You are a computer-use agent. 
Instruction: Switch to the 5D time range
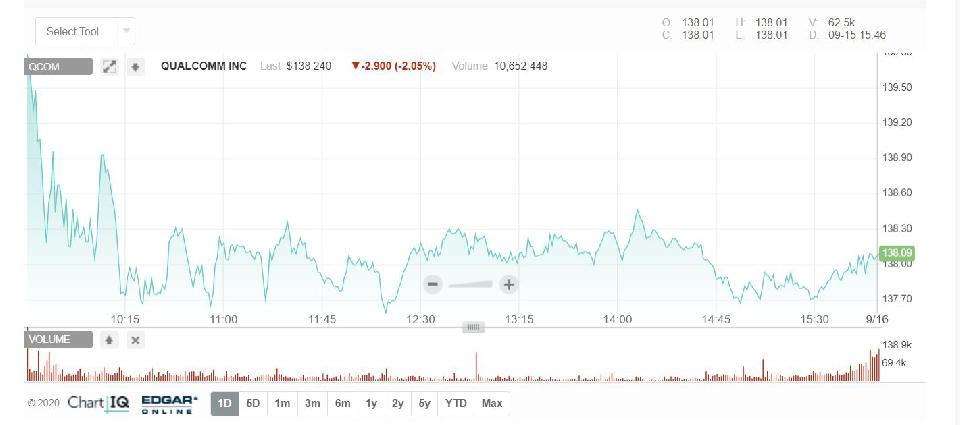[x=253, y=403]
